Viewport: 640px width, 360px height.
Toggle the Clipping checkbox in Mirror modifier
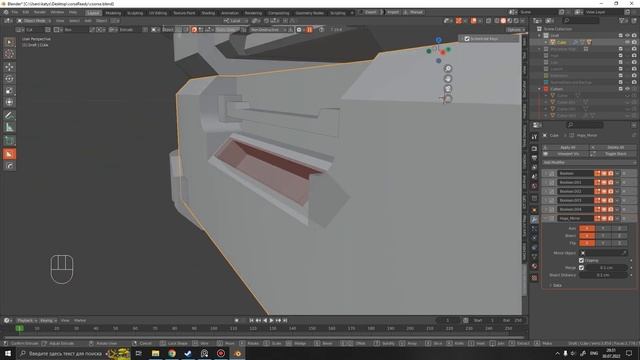coord(581,260)
